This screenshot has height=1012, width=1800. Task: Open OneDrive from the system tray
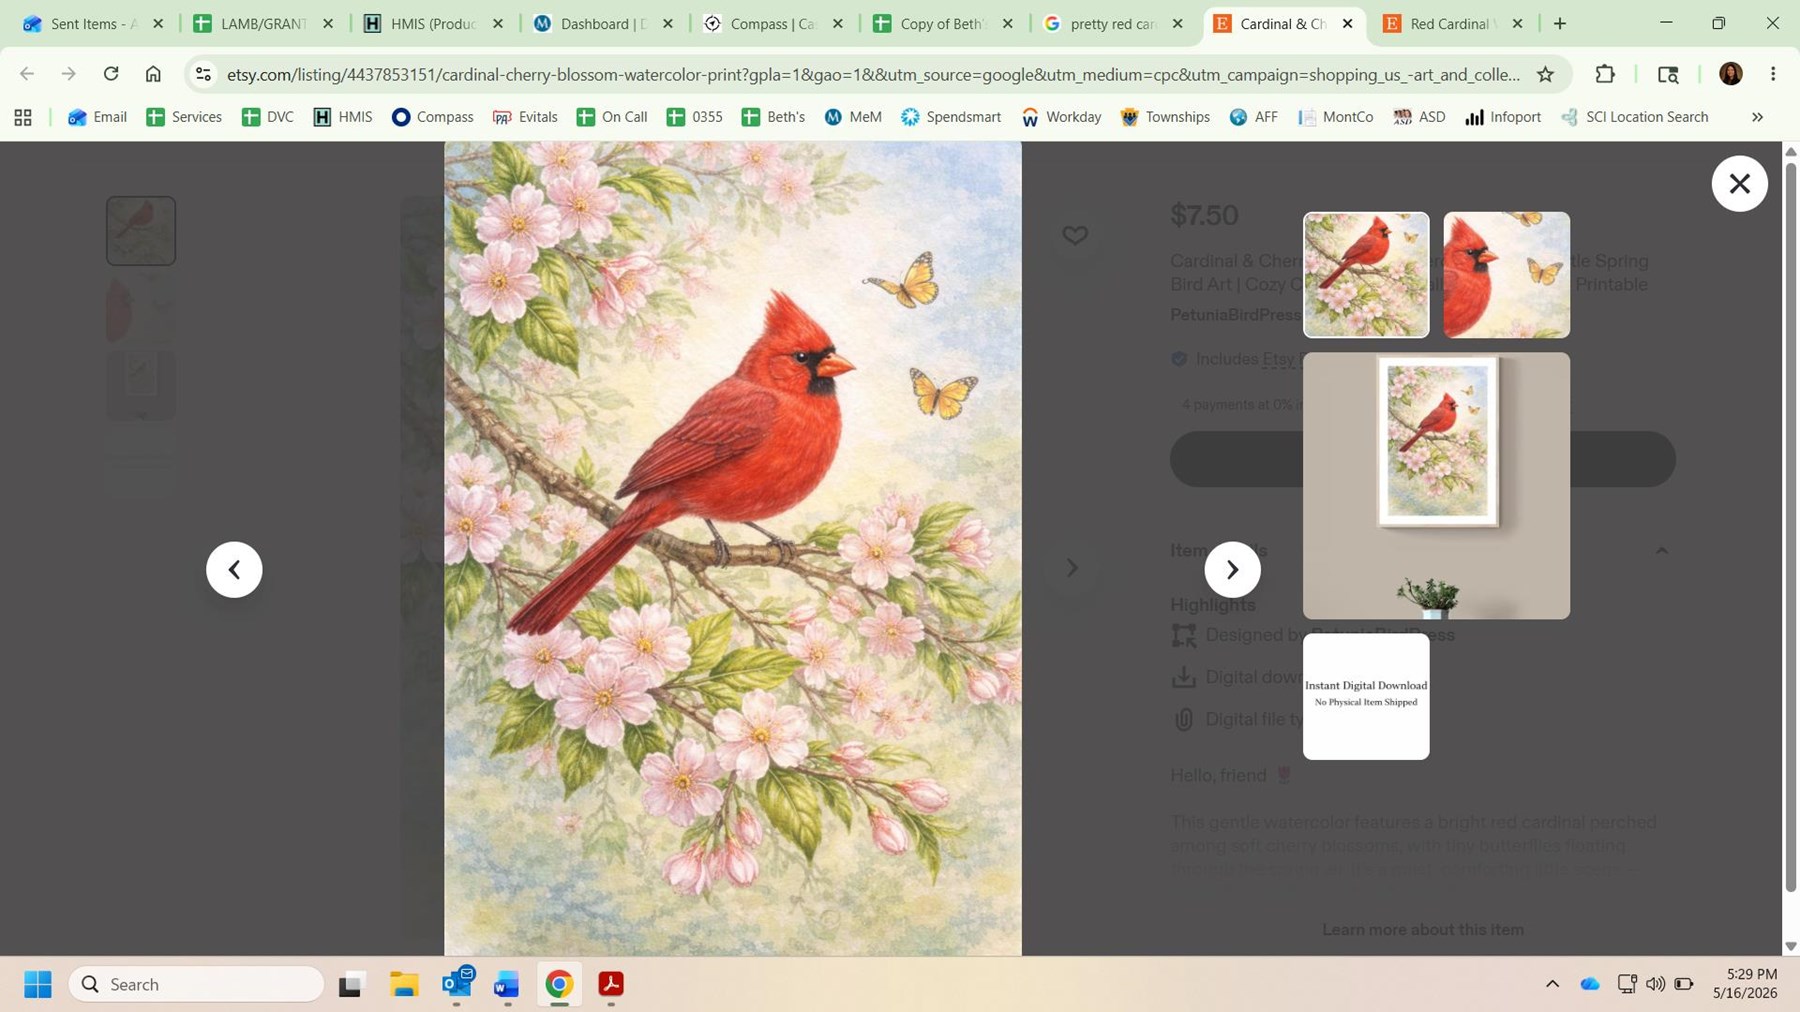tap(1590, 985)
